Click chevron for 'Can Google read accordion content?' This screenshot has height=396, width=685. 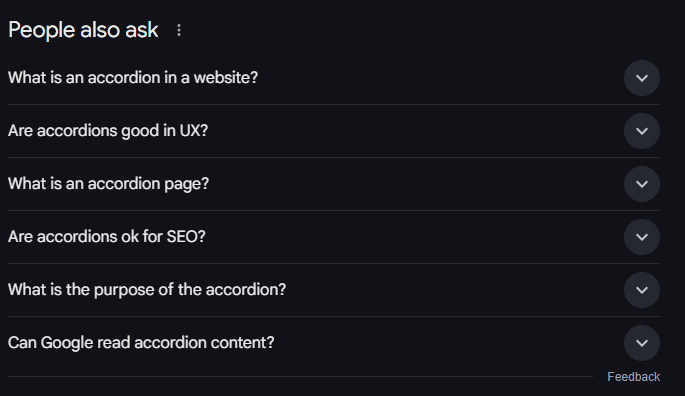pos(641,343)
